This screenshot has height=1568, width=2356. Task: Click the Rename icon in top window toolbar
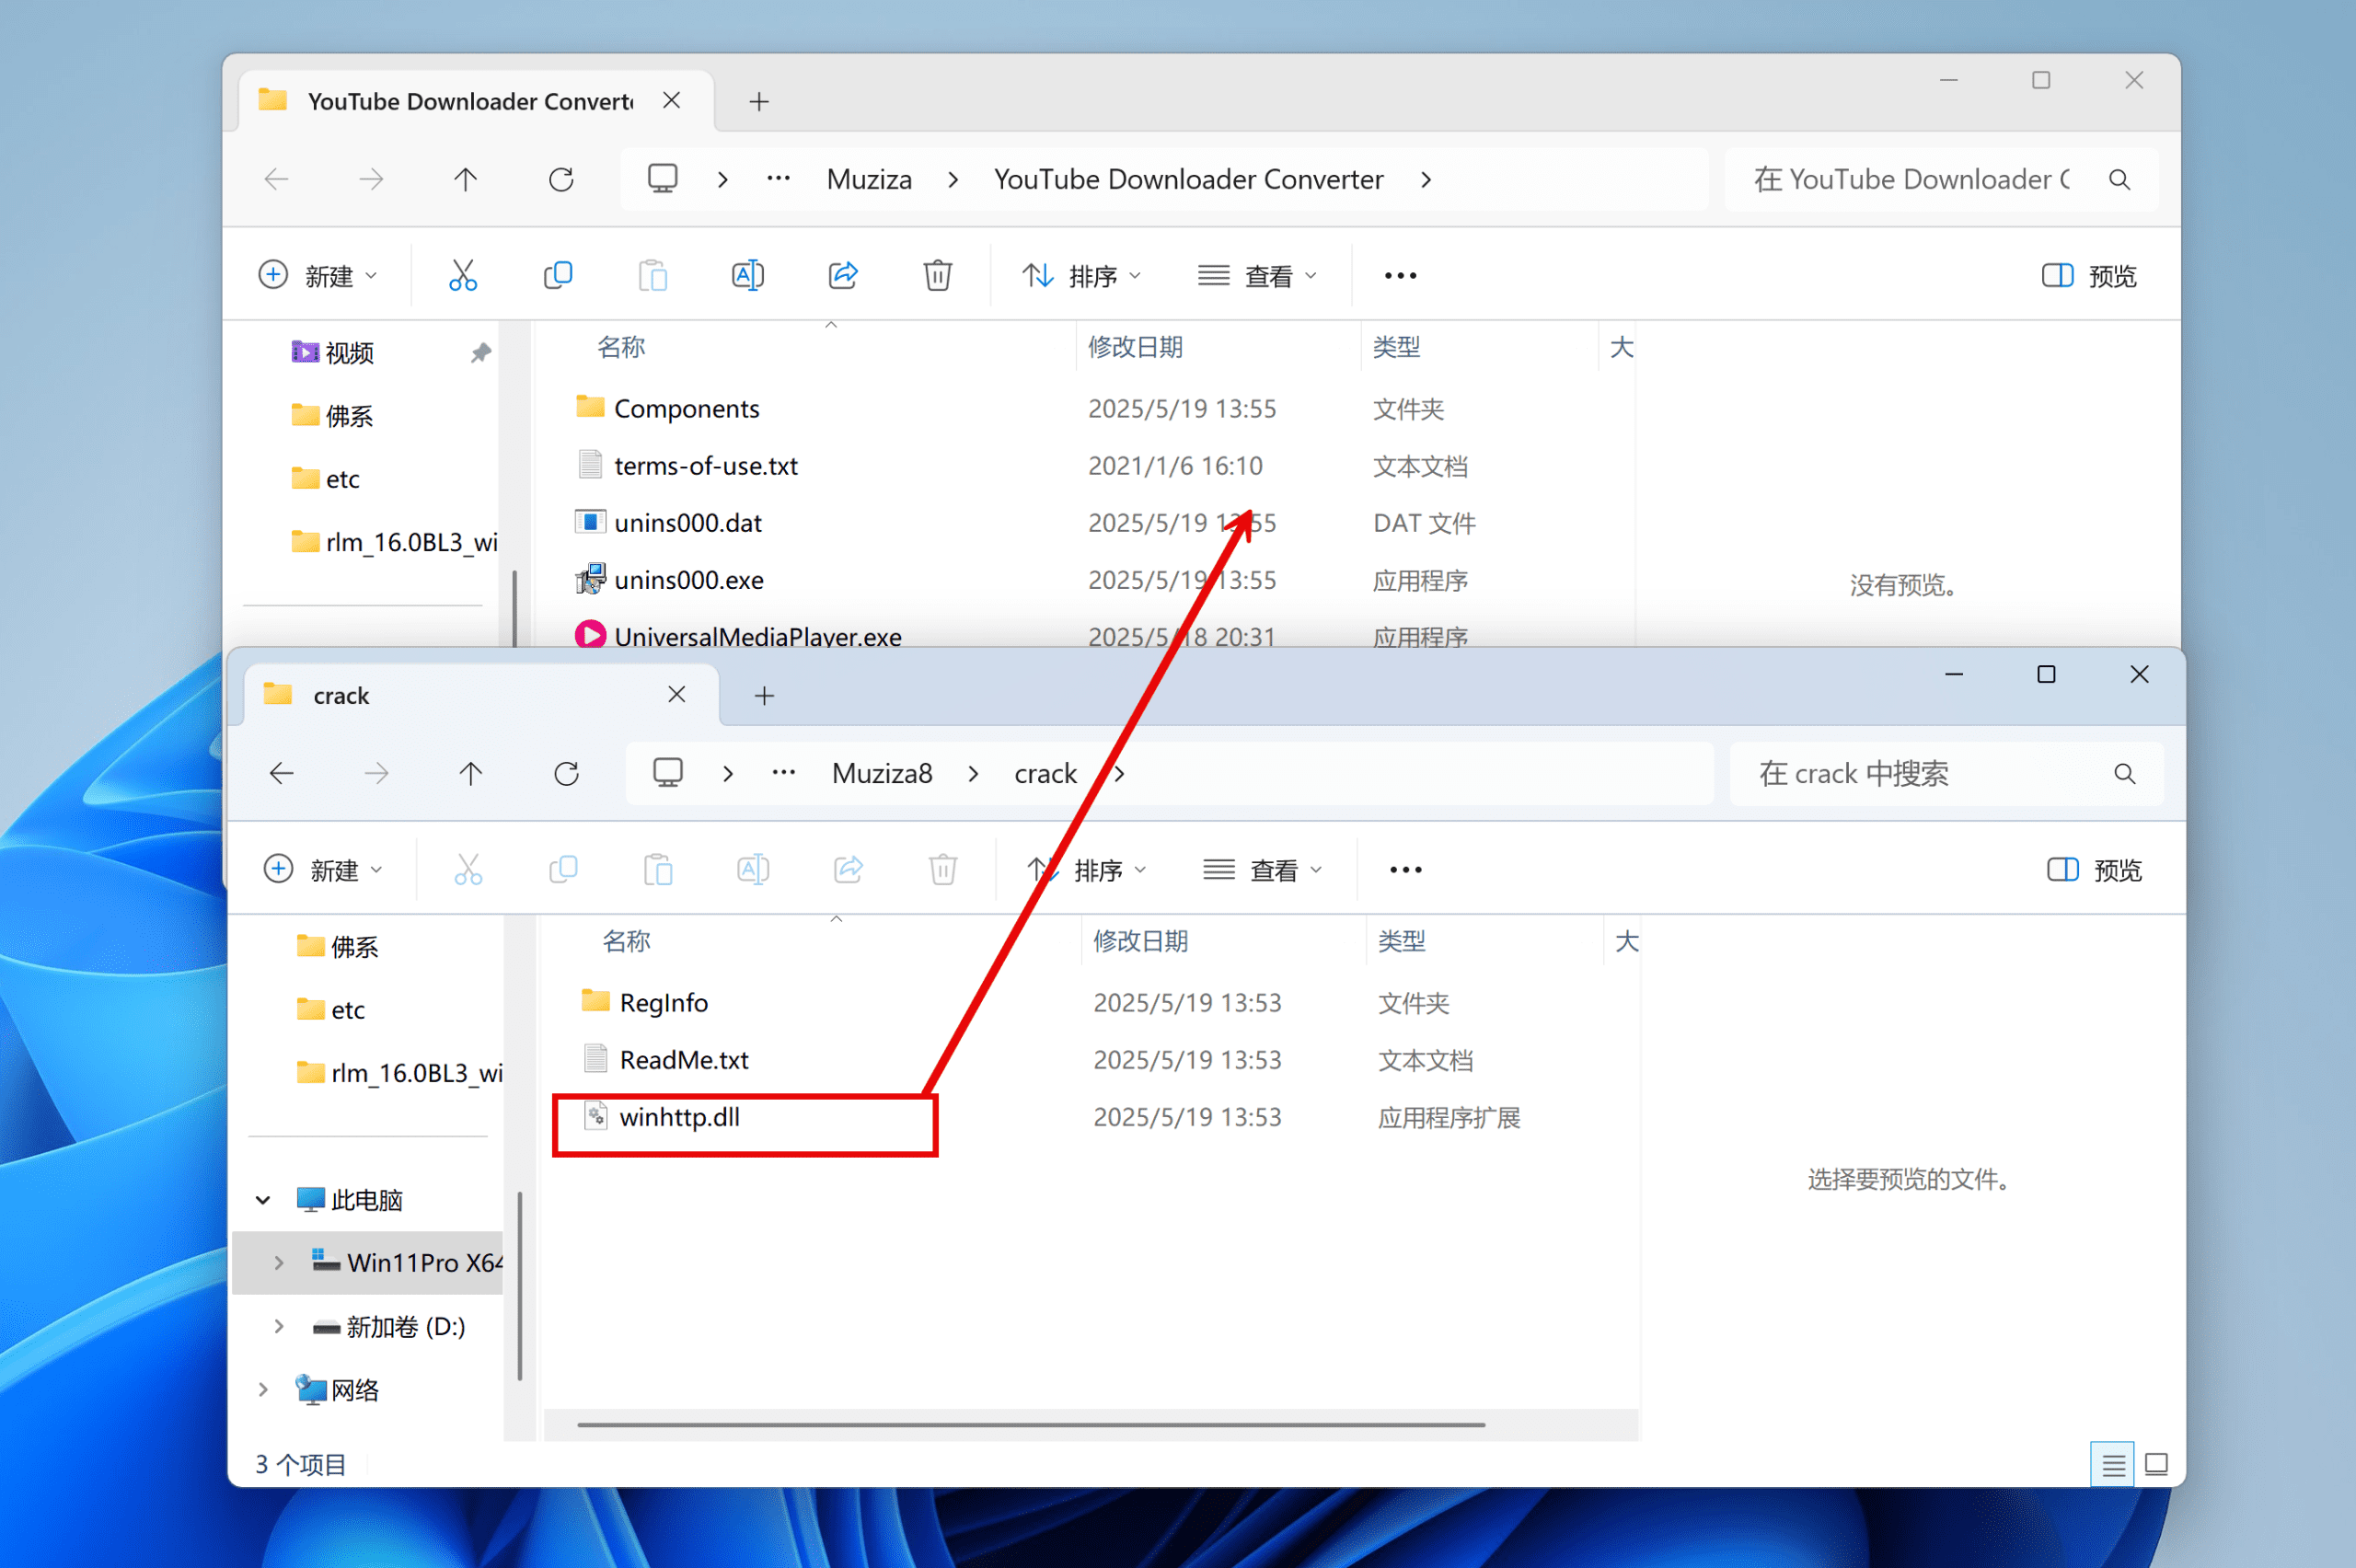point(748,275)
